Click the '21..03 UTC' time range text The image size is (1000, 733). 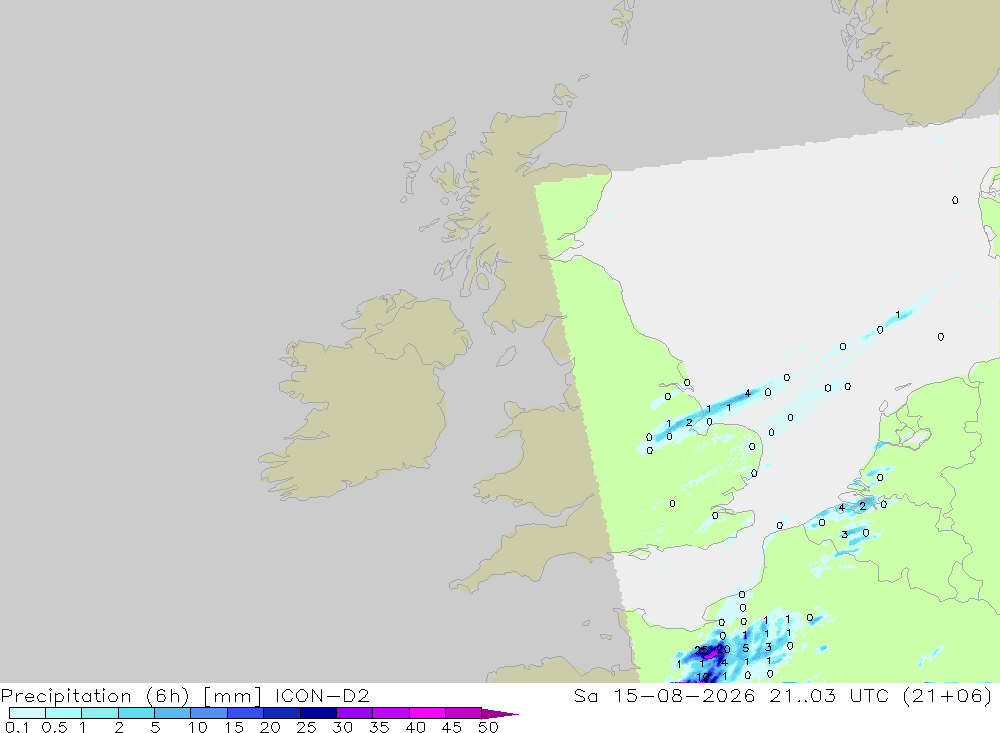[829, 695]
